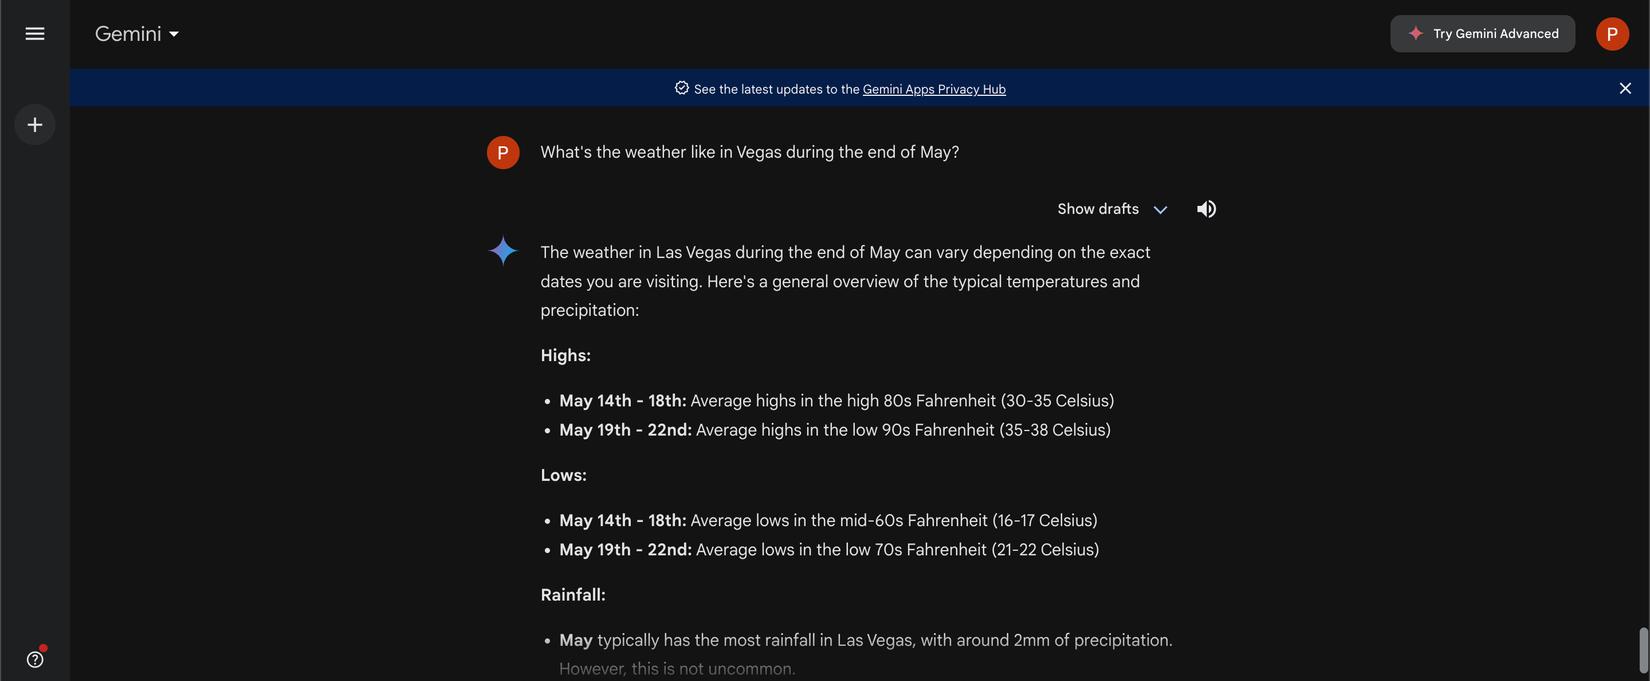This screenshot has height=681, width=1650.
Task: Click the user question text about Vegas
Action: coord(749,152)
